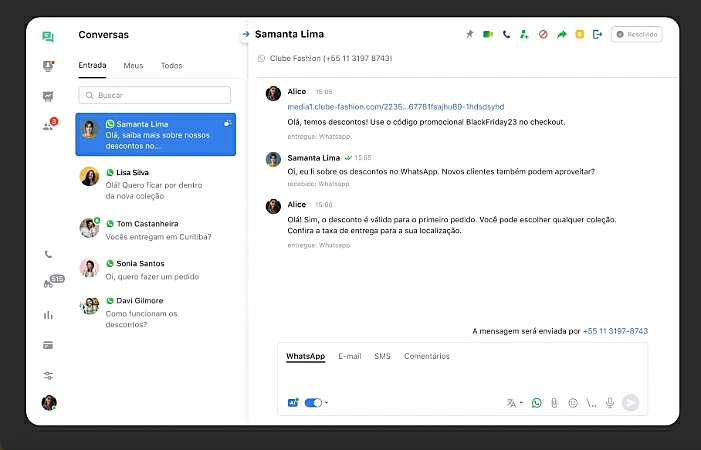Select the E-mail reply tab

[x=350, y=356]
